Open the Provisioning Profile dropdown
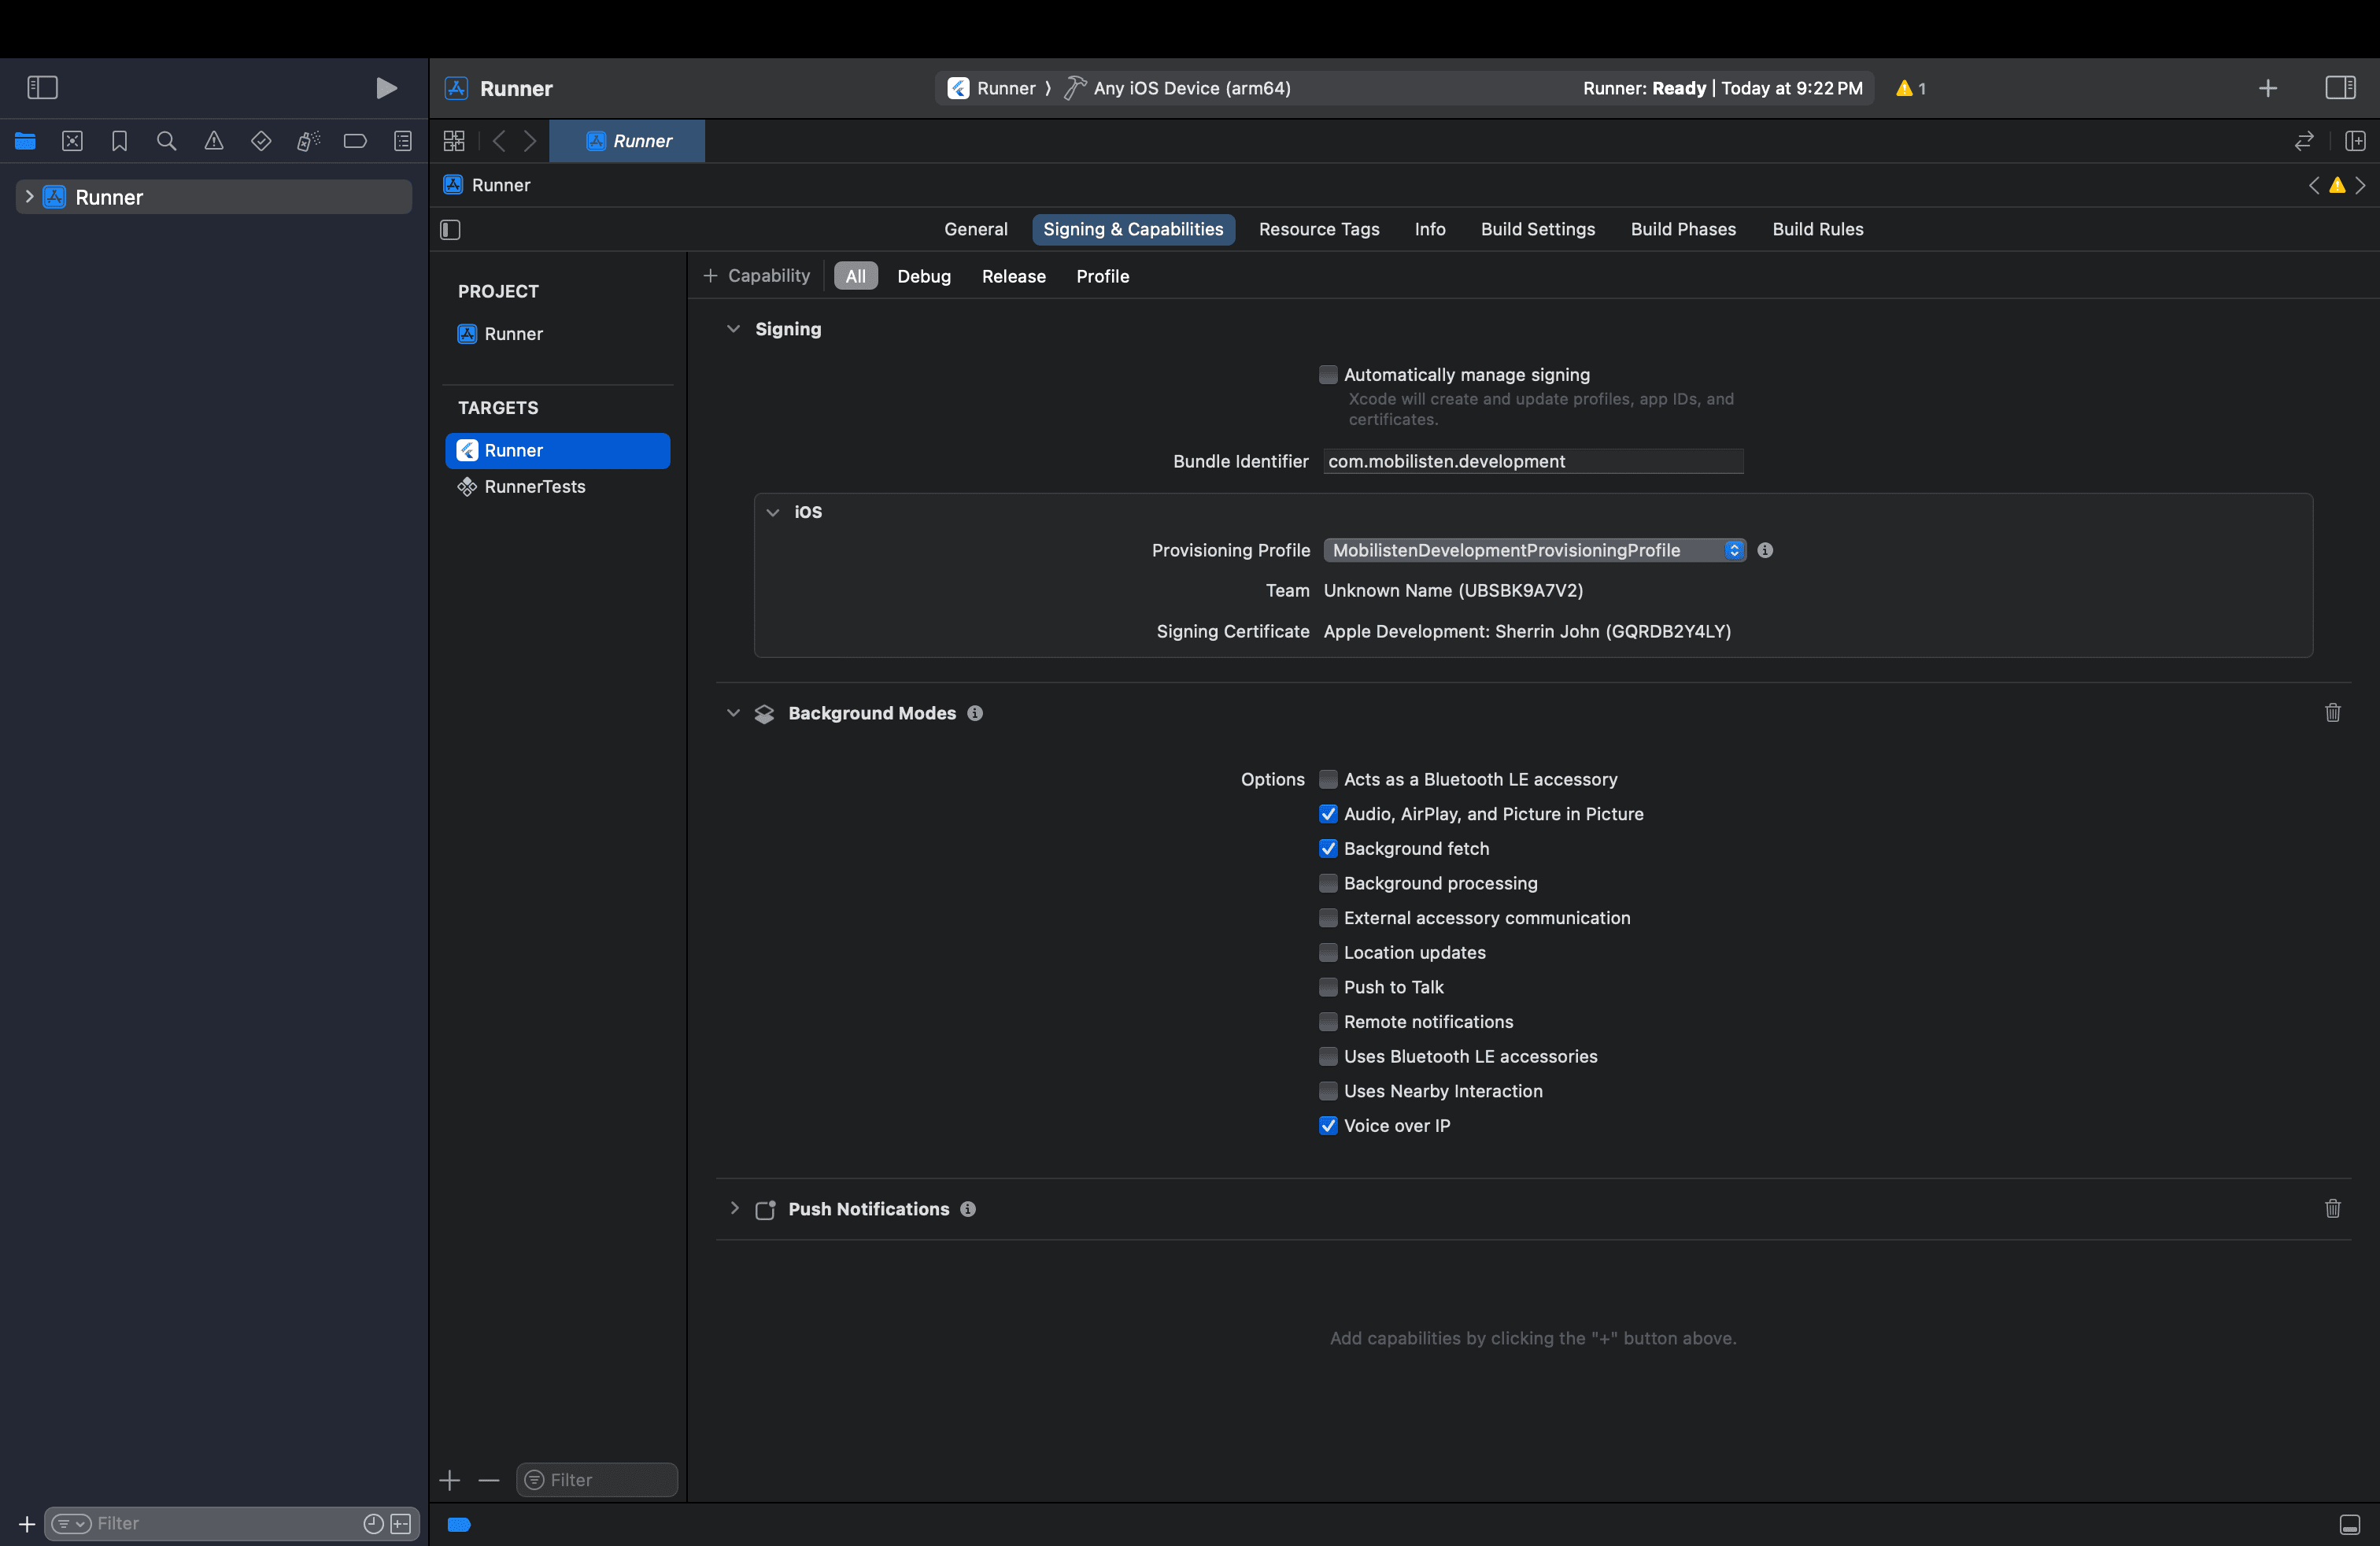 [x=1534, y=550]
